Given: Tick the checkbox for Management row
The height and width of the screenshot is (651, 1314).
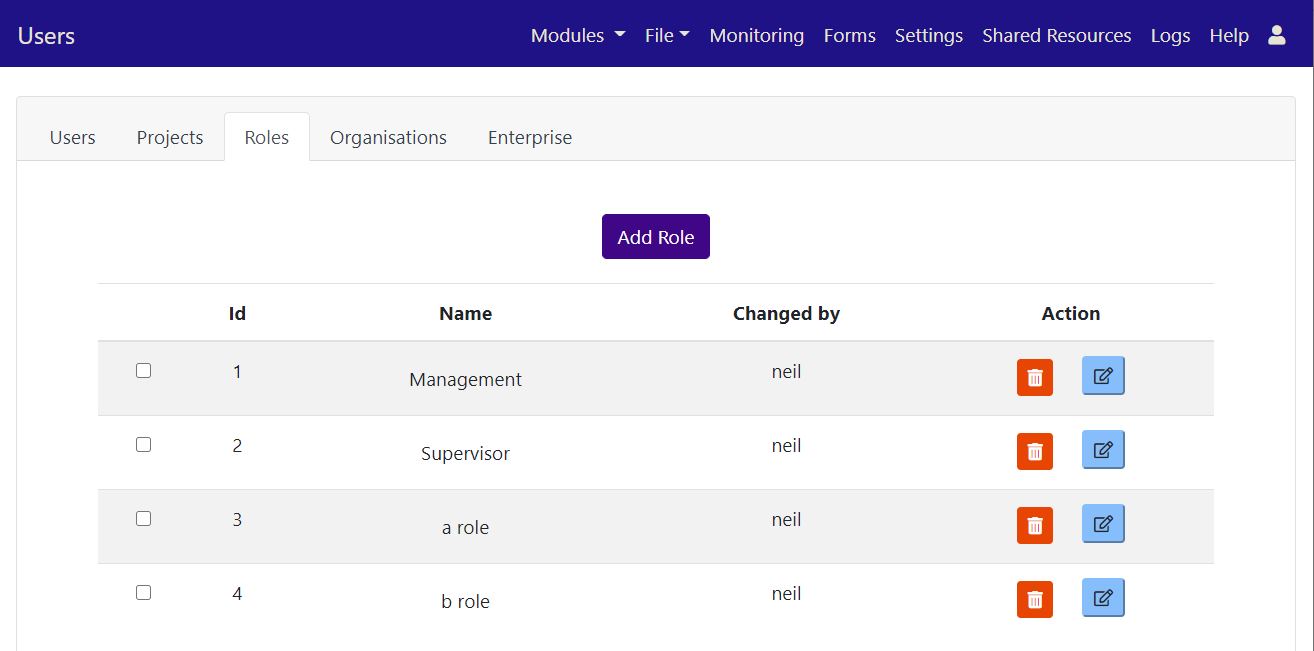Looking at the screenshot, I should tap(143, 371).
